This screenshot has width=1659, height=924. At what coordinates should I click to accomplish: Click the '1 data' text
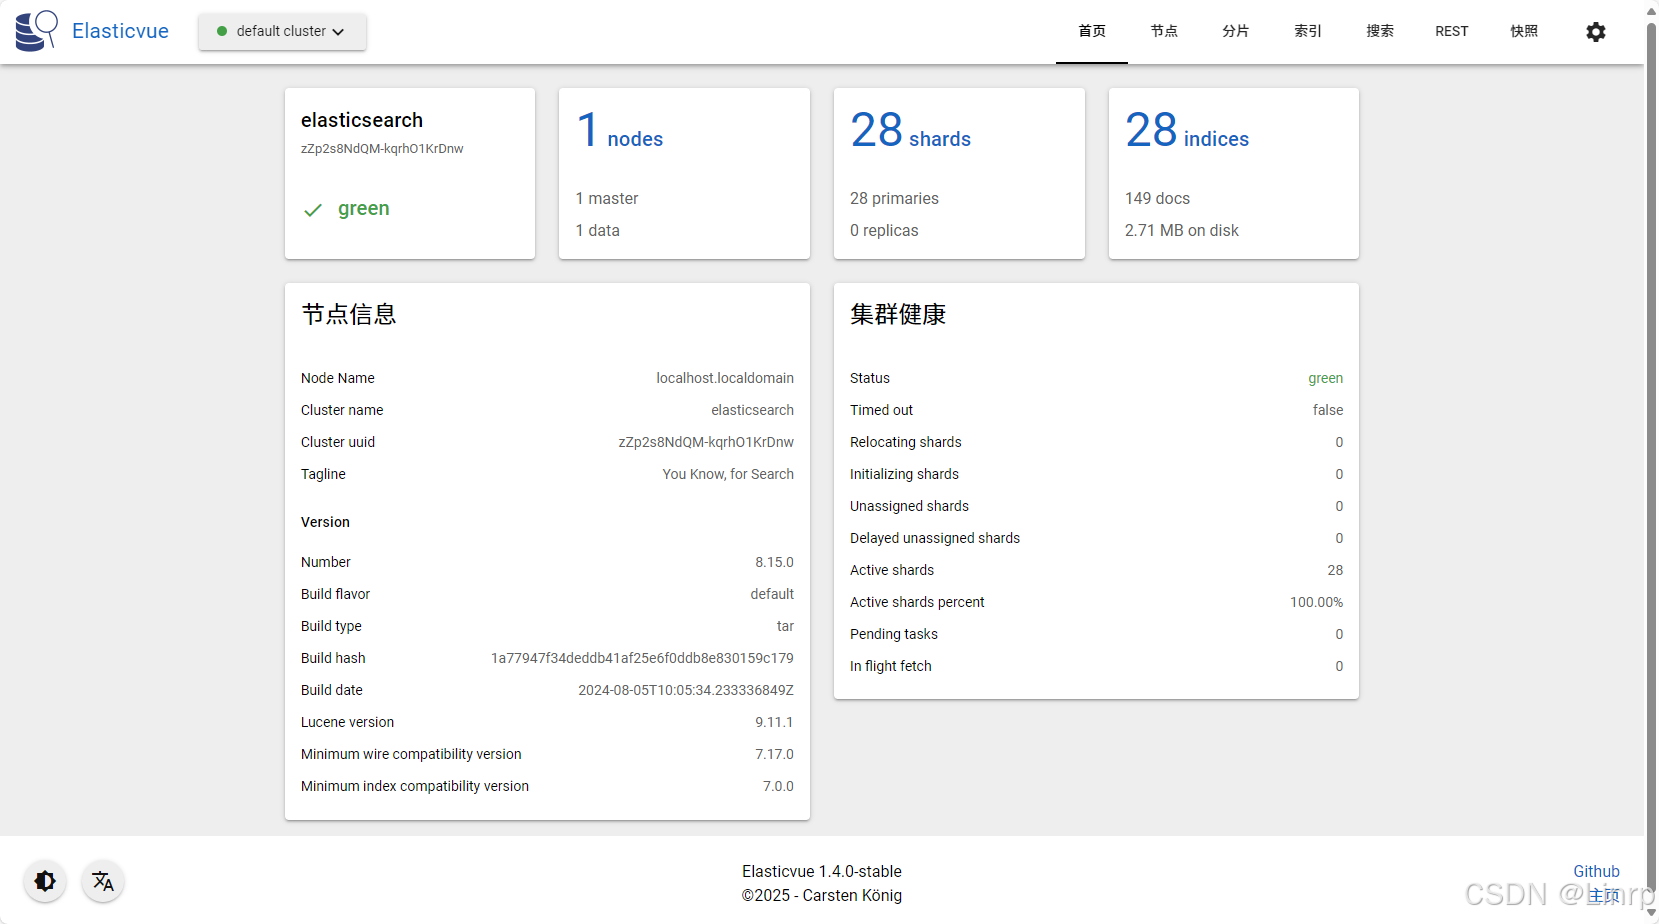point(598,230)
